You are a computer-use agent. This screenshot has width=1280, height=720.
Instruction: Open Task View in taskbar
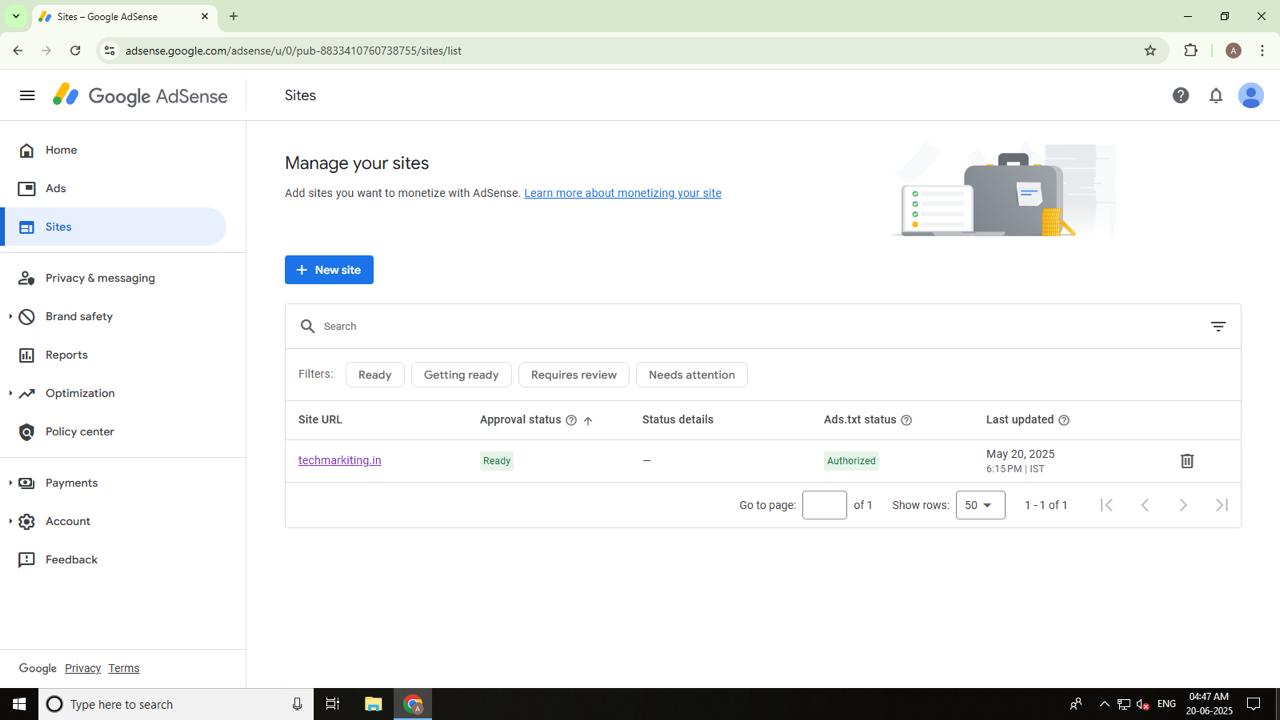332,704
